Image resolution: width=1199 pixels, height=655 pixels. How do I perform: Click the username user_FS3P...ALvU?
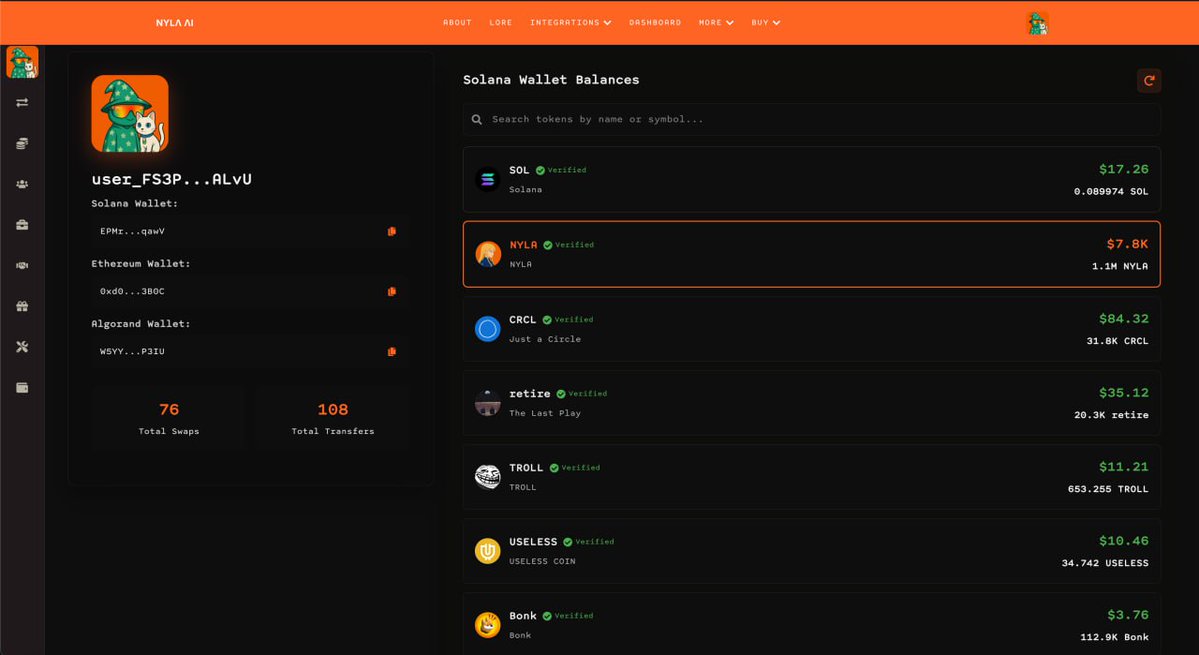[171, 180]
